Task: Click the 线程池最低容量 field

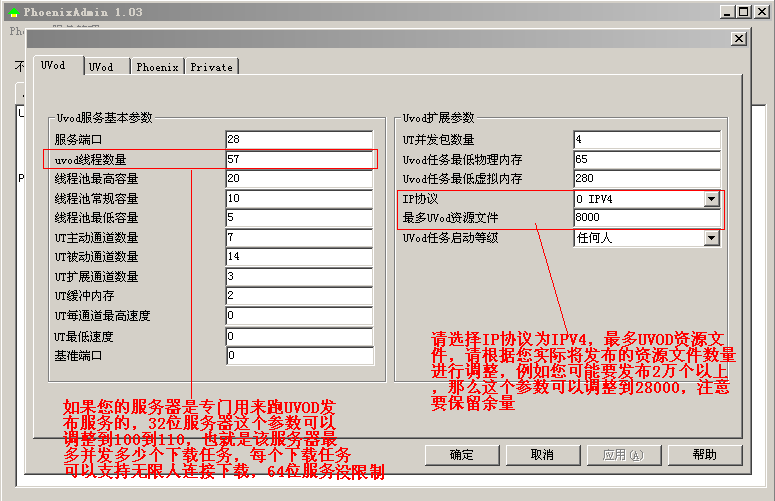Action: click(x=299, y=217)
